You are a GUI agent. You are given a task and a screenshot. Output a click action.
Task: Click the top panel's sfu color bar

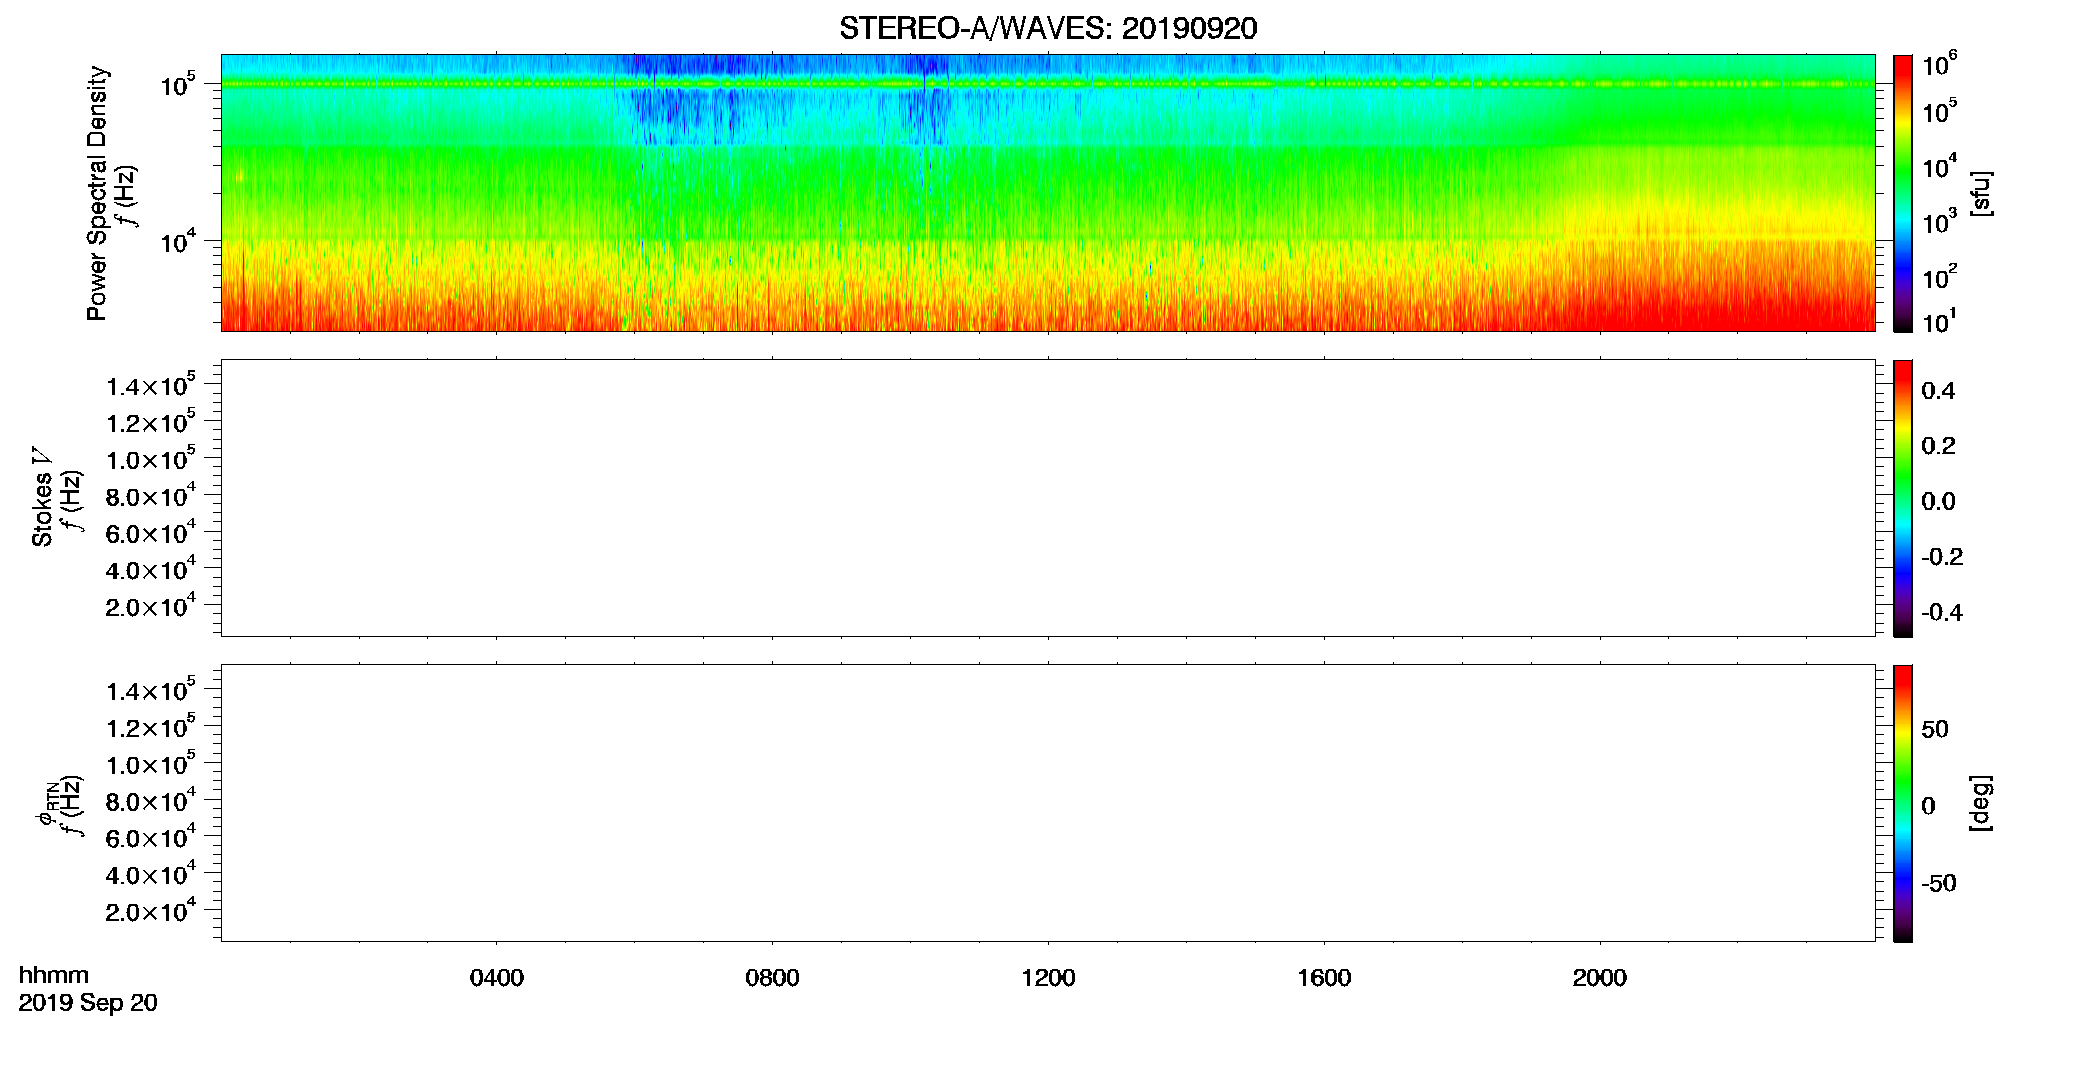(x=1903, y=193)
